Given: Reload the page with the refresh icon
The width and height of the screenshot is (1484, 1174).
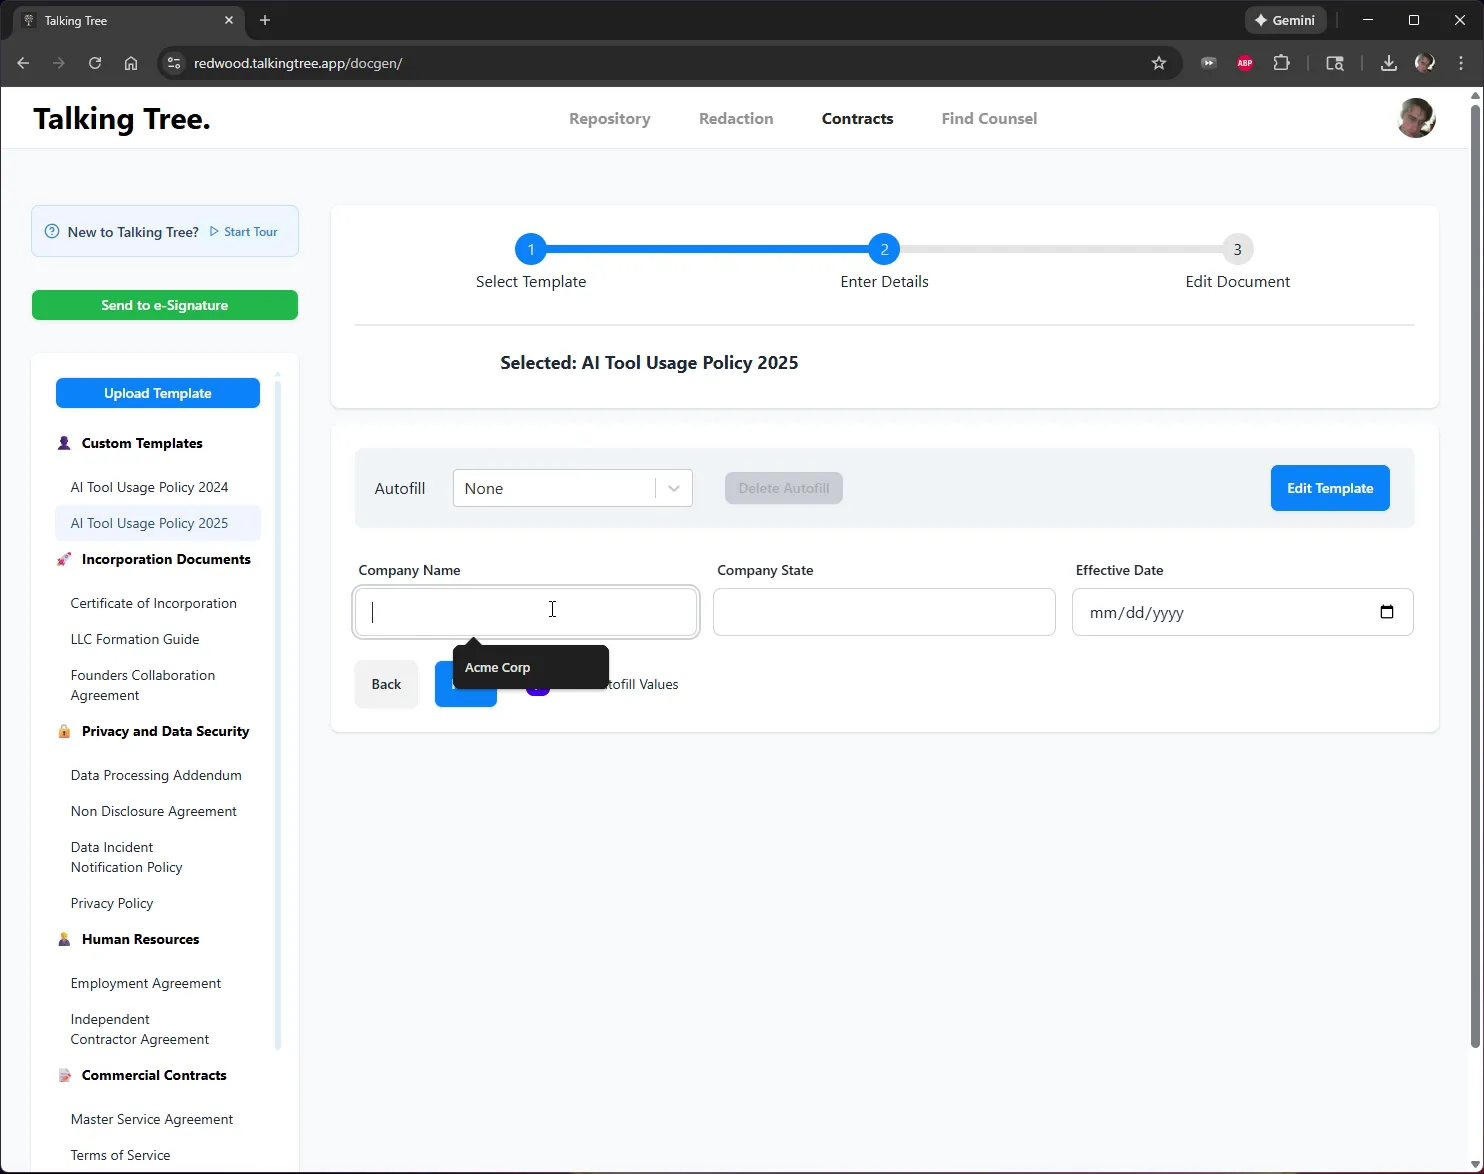Looking at the screenshot, I should [95, 63].
